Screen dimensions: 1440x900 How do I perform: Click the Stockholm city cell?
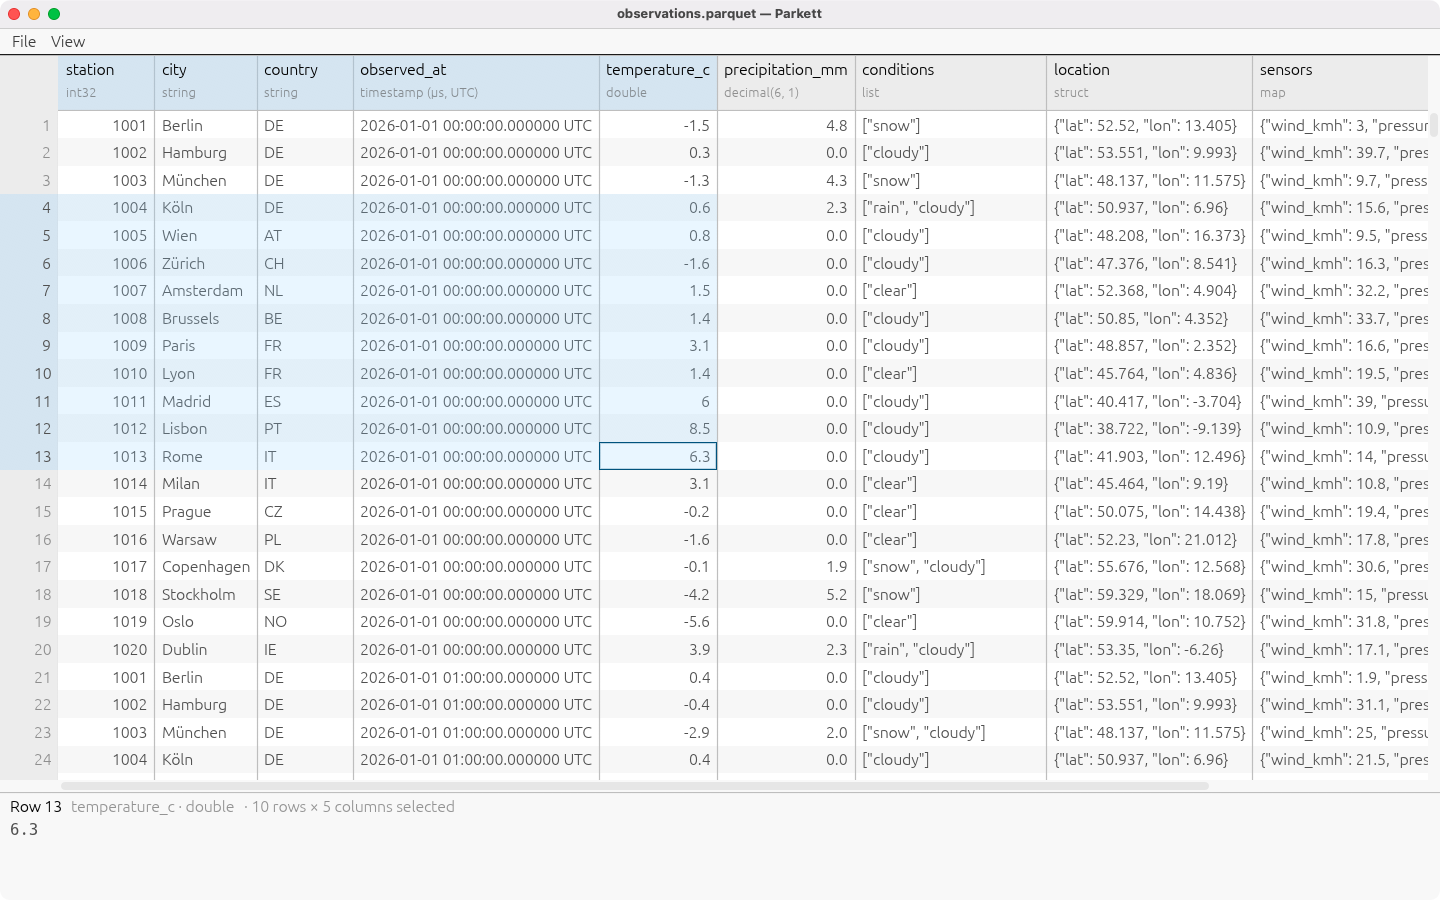pyautogui.click(x=205, y=594)
